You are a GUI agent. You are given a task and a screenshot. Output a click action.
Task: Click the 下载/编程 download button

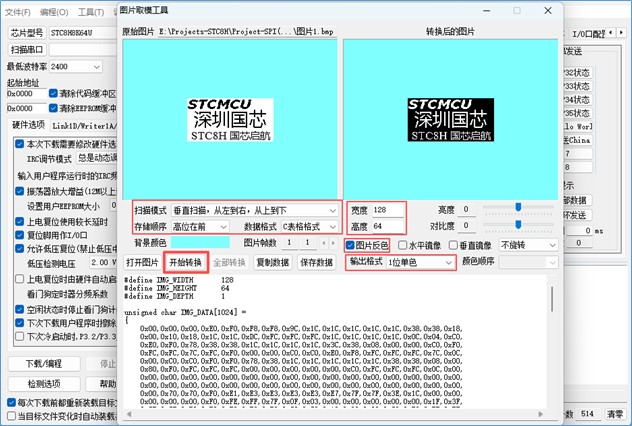[44, 363]
